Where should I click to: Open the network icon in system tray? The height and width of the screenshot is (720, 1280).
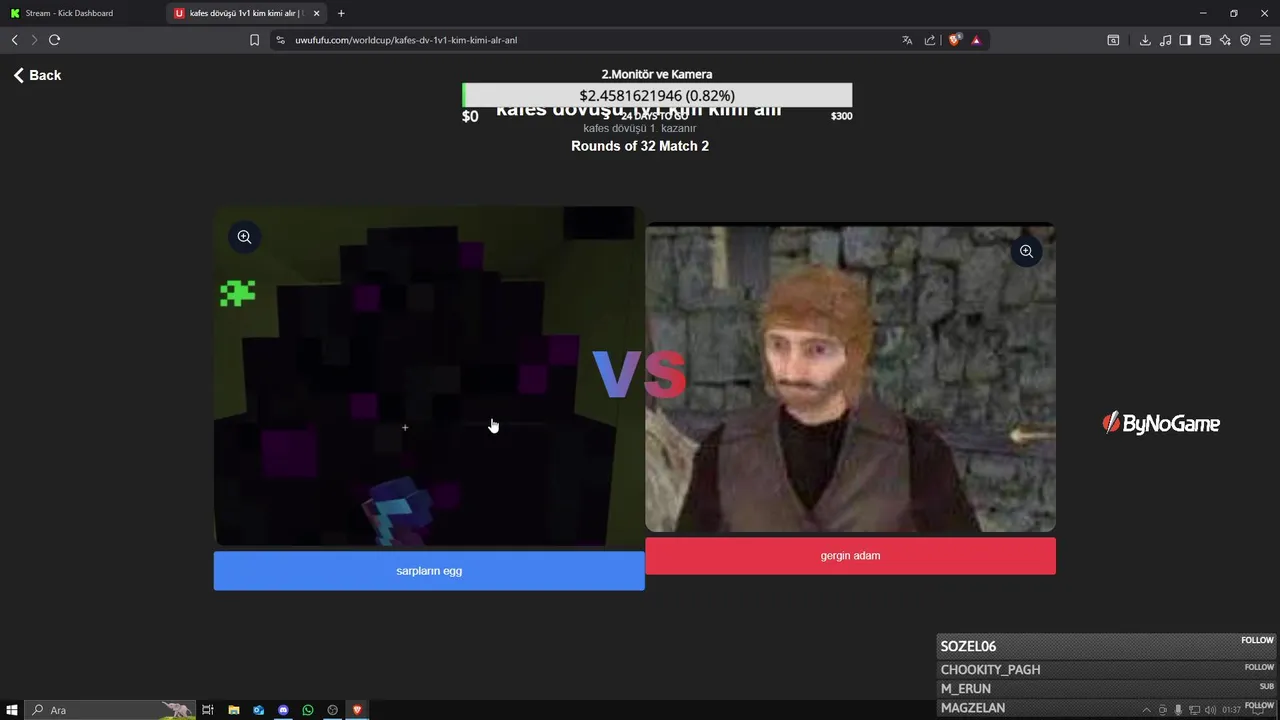click(x=1194, y=710)
